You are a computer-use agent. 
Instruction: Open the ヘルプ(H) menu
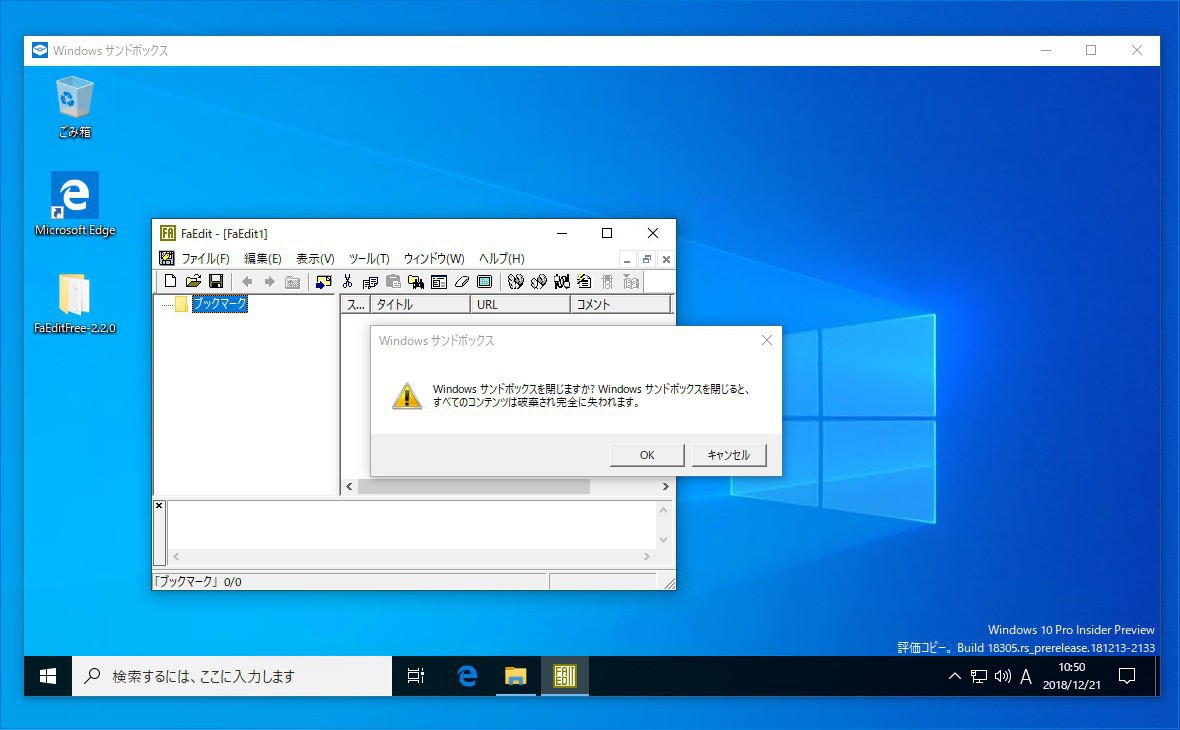[501, 258]
